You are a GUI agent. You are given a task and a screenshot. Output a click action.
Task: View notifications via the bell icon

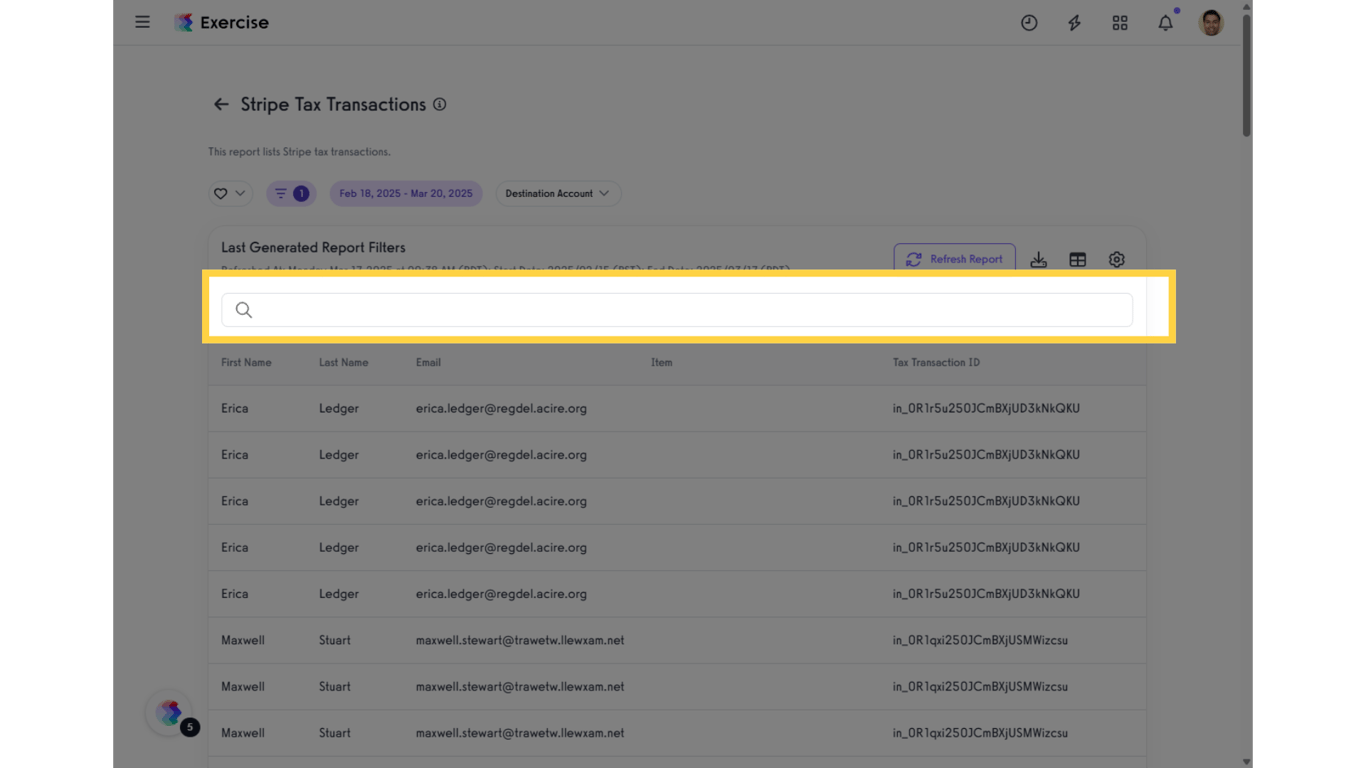(x=1165, y=22)
